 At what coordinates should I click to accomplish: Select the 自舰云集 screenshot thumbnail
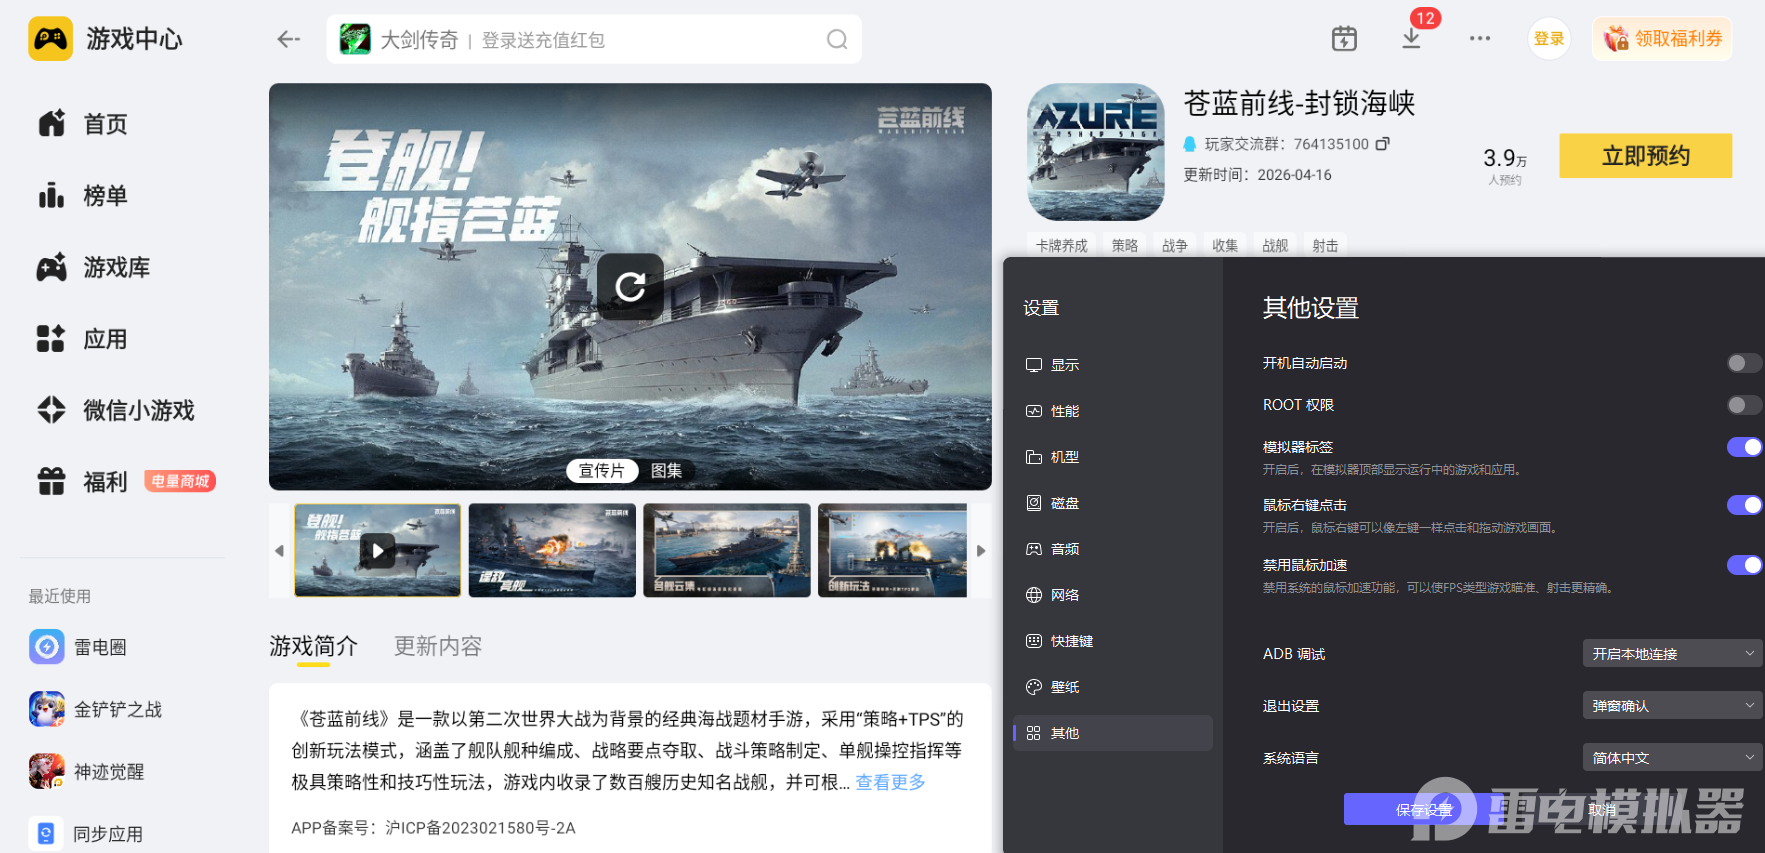pos(727,550)
